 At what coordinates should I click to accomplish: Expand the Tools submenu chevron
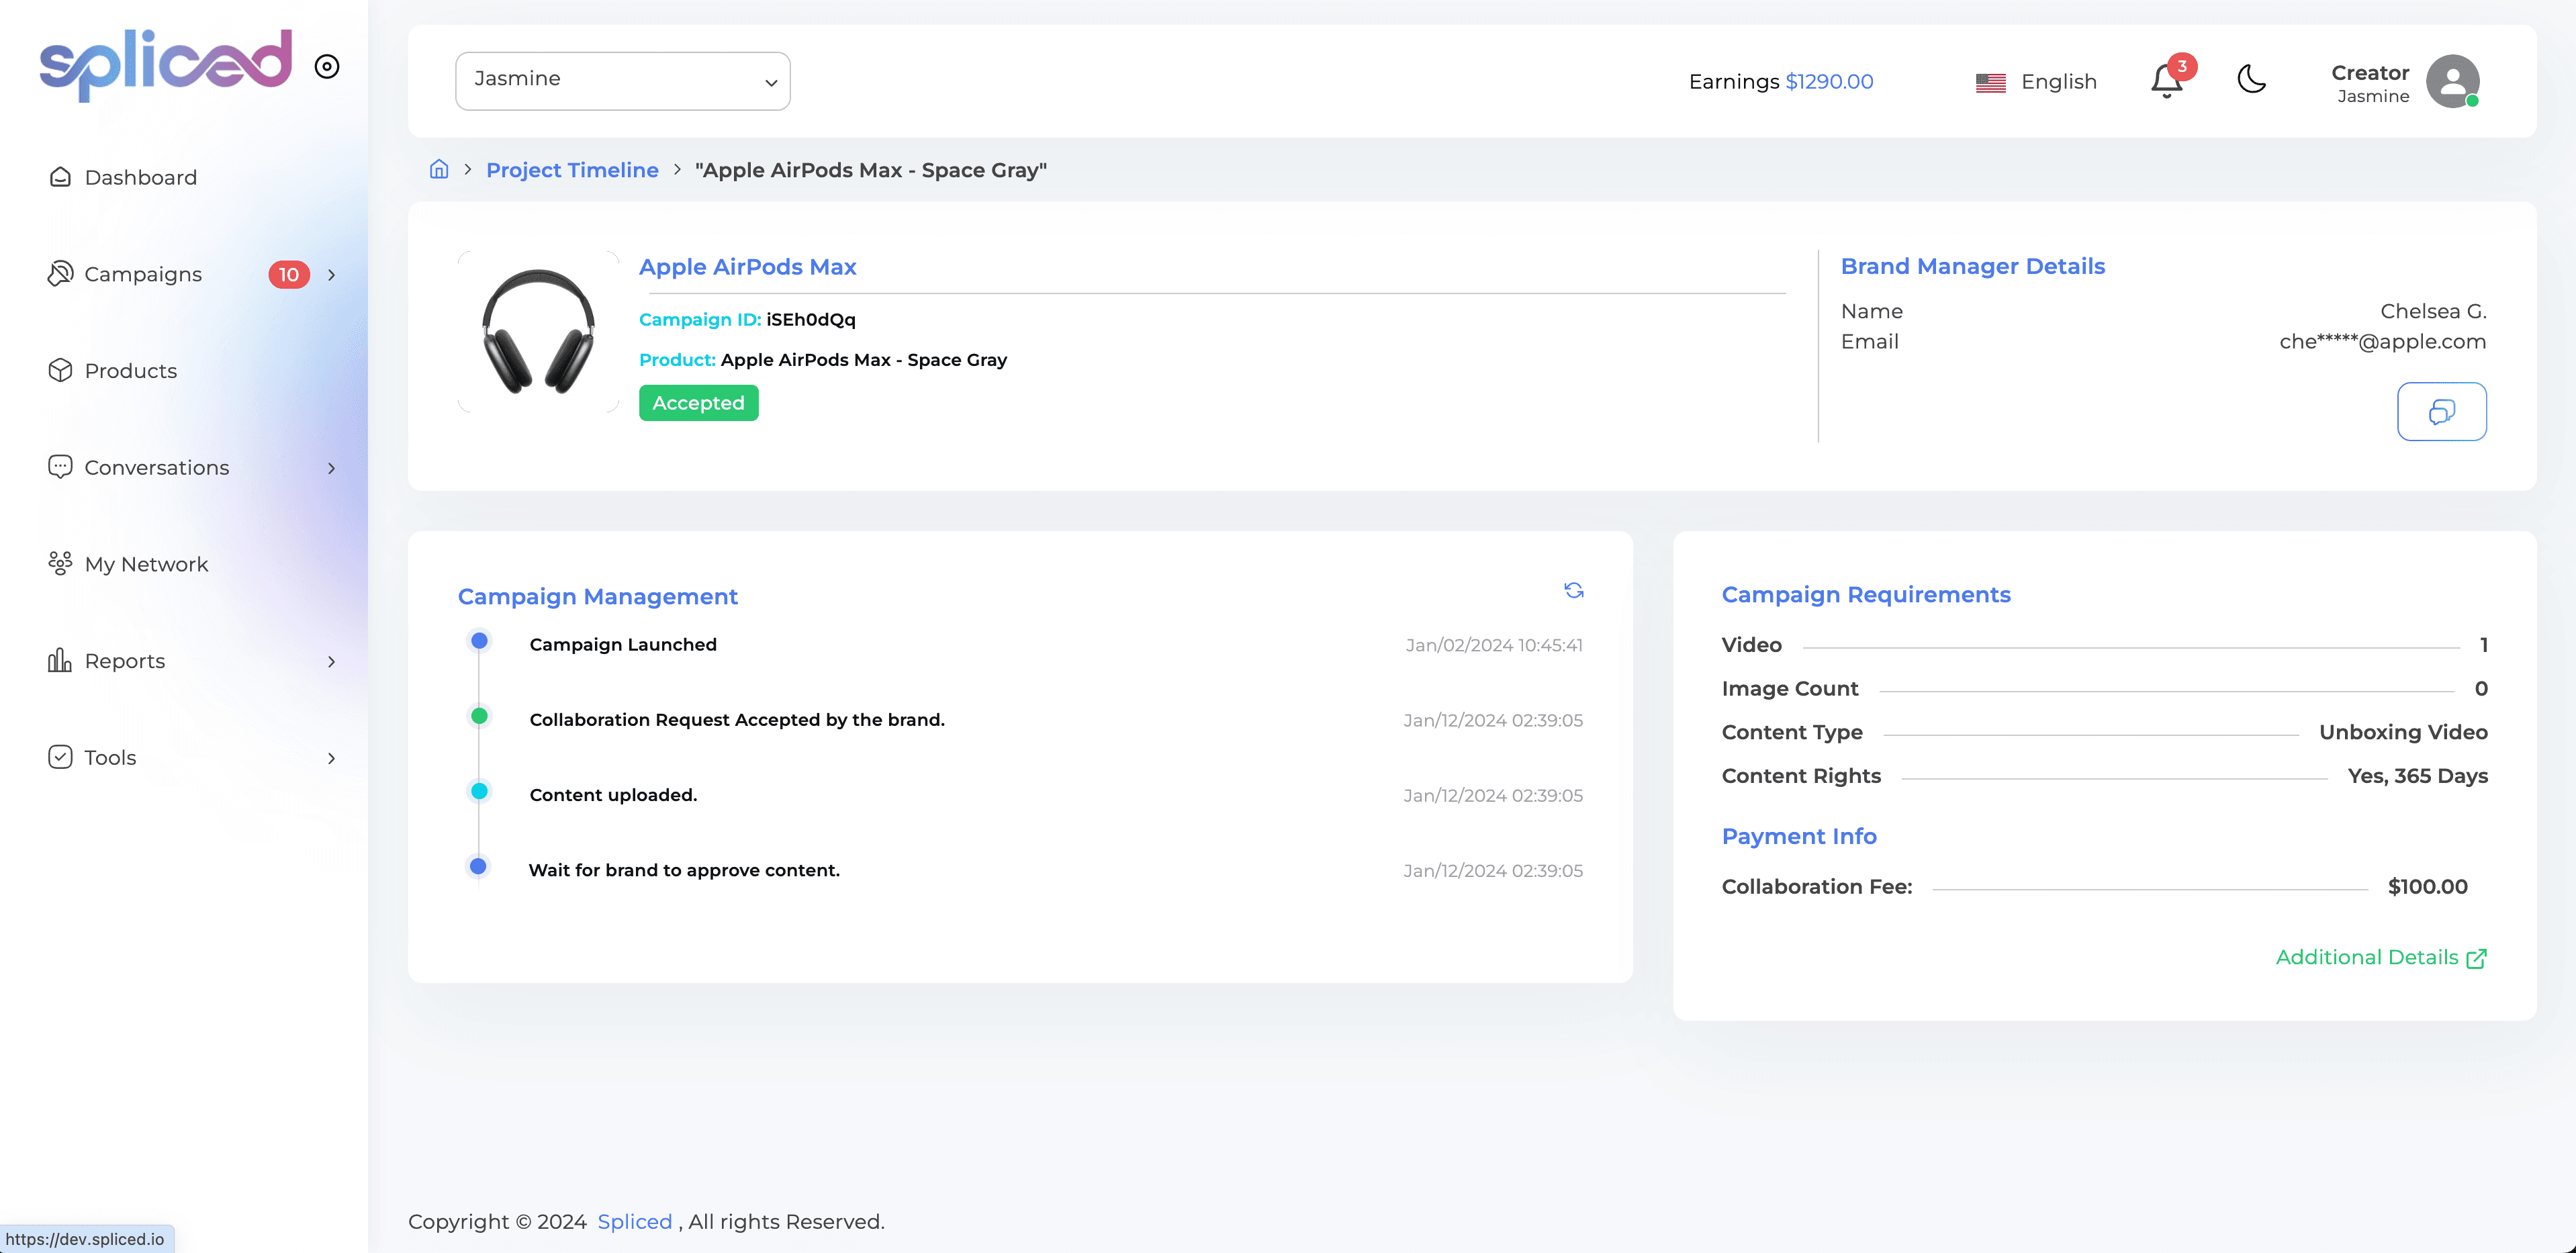(332, 758)
